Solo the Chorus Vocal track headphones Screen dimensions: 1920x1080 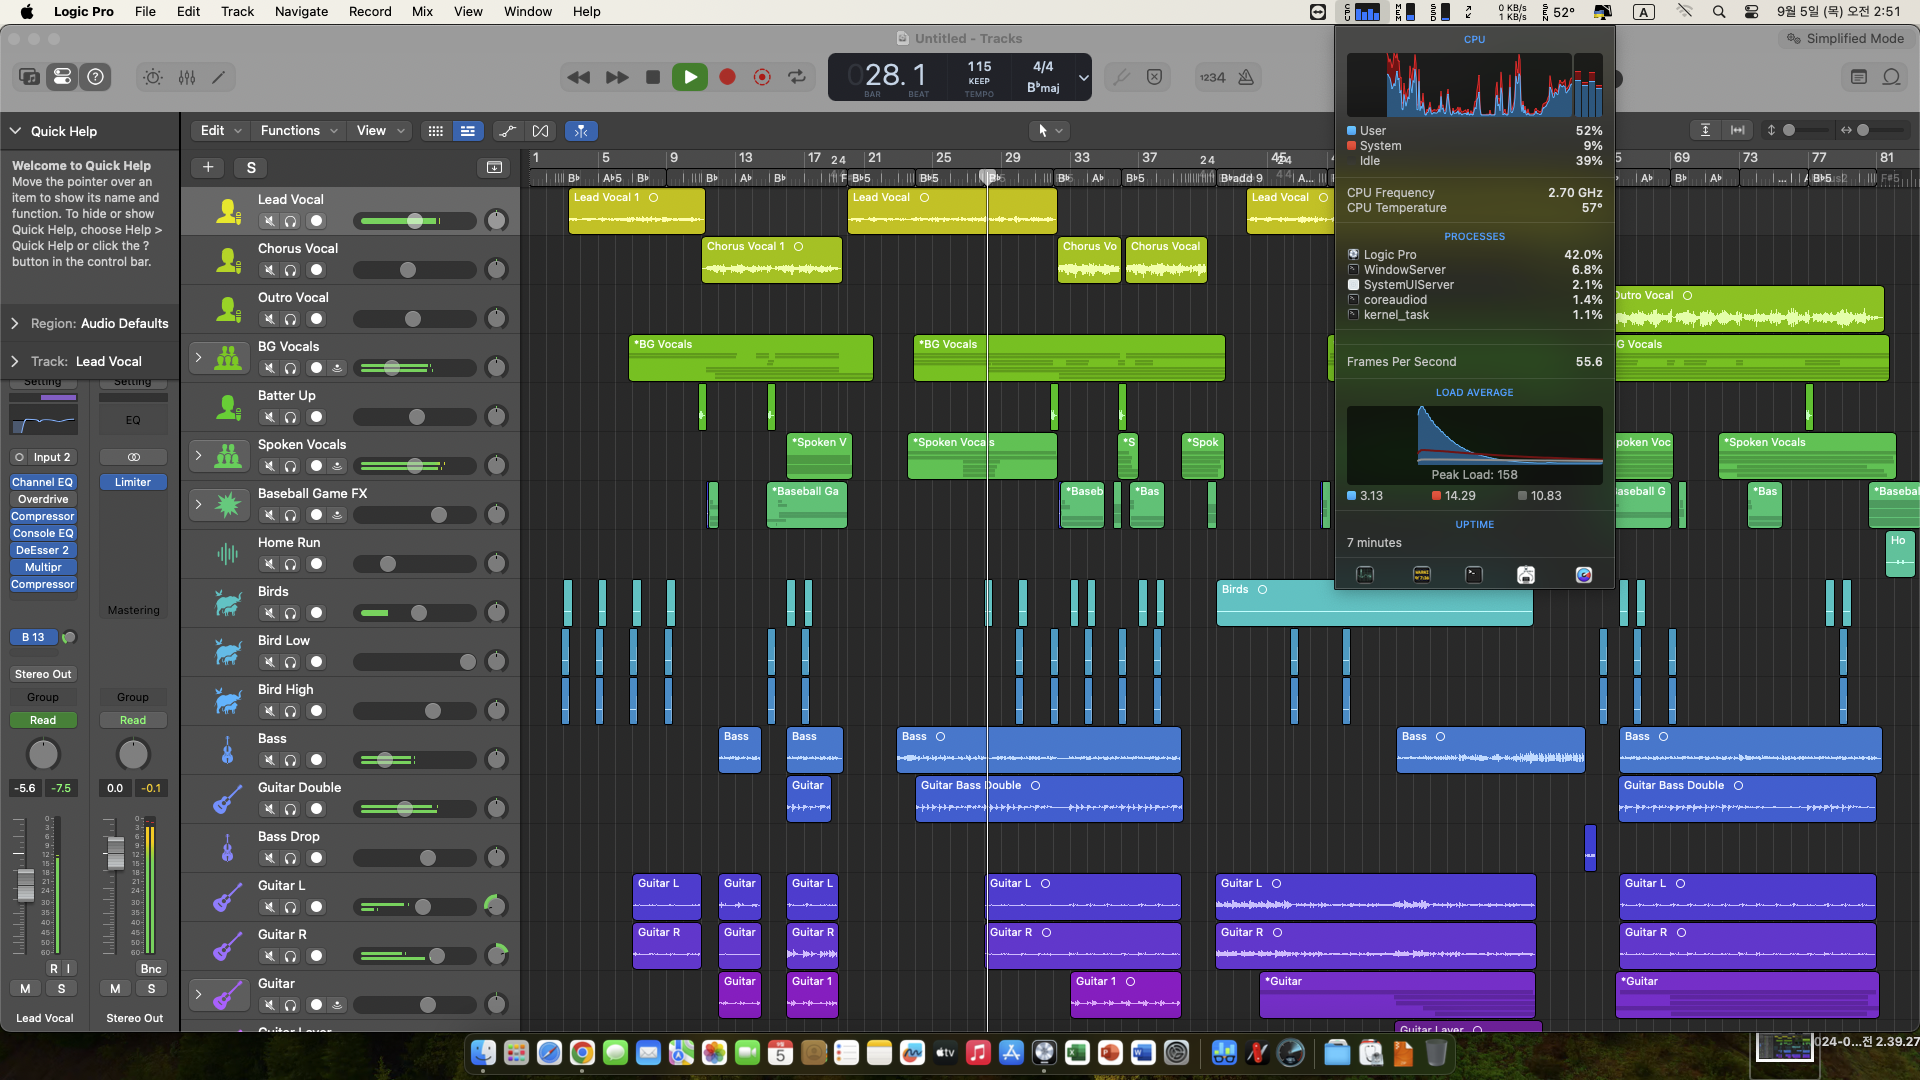coord(290,270)
